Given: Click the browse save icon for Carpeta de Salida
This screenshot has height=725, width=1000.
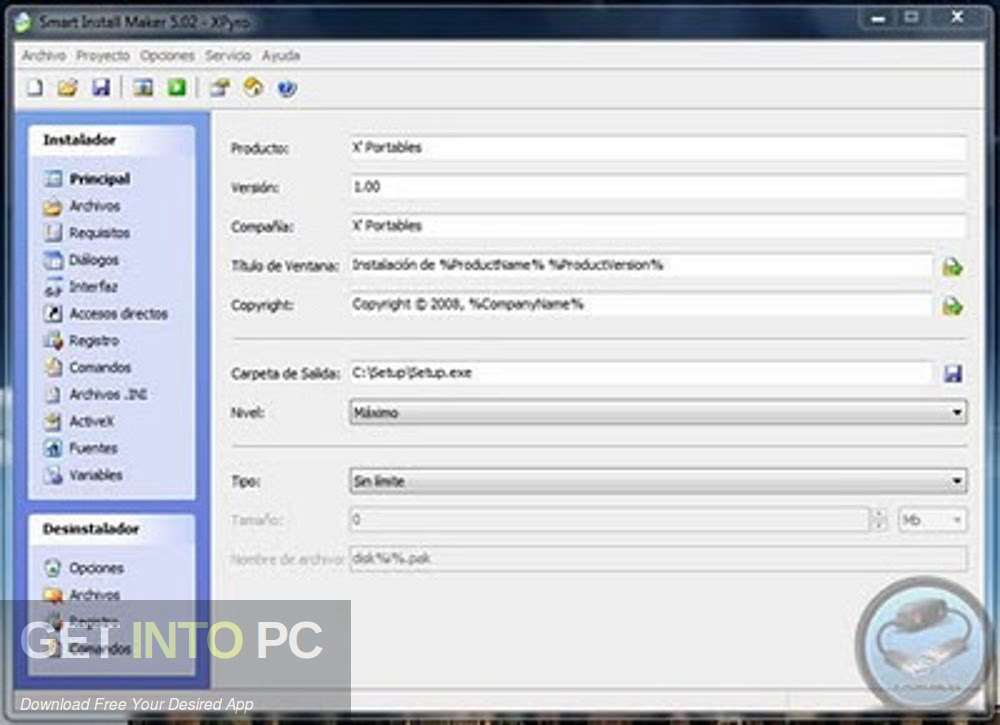Looking at the screenshot, I should 953,374.
